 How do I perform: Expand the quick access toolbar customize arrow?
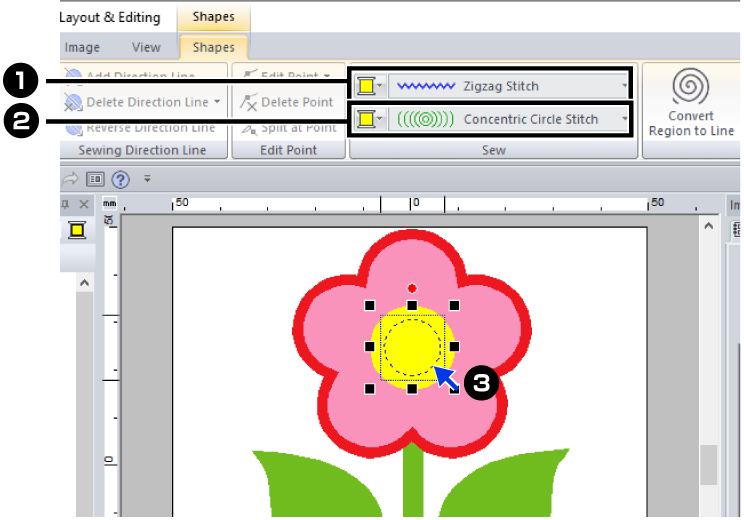[x=148, y=180]
